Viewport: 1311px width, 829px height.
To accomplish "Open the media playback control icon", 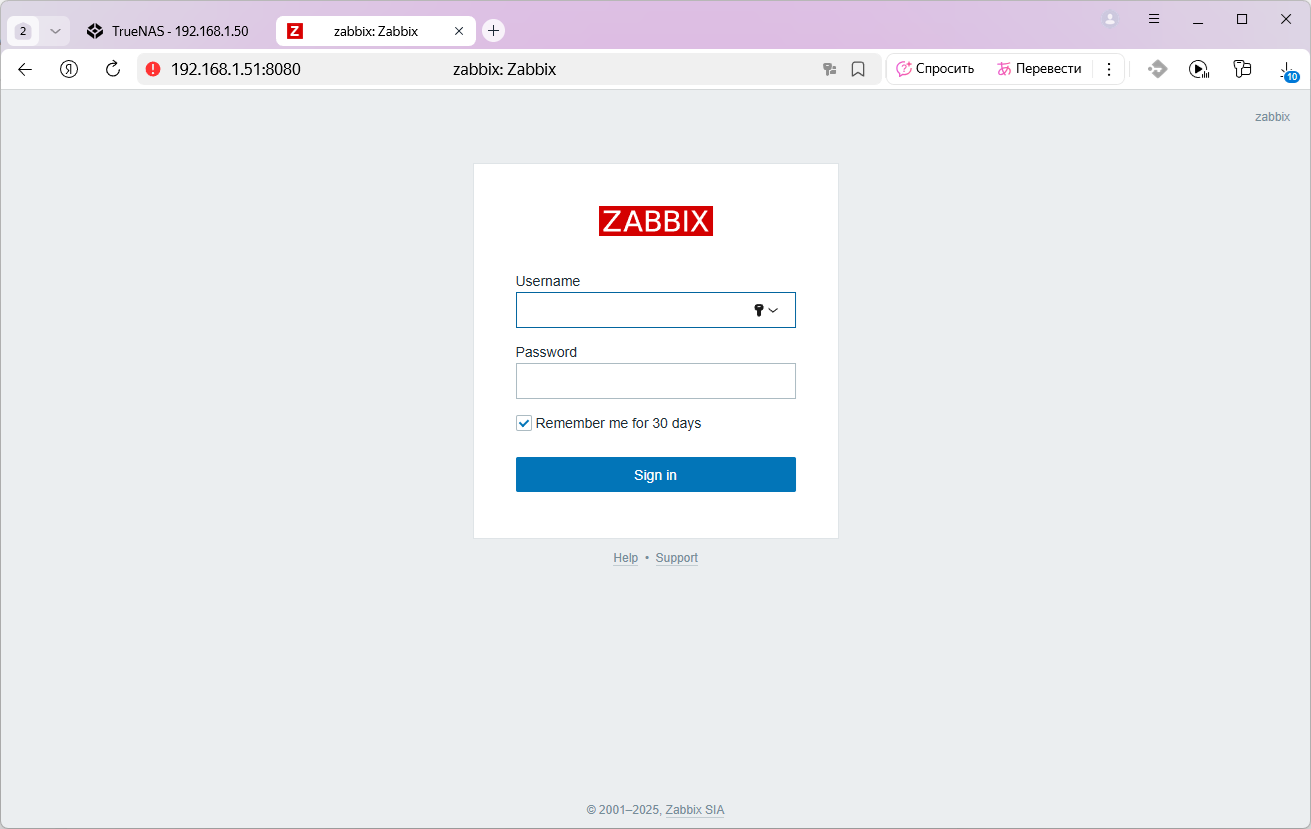I will click(1199, 69).
